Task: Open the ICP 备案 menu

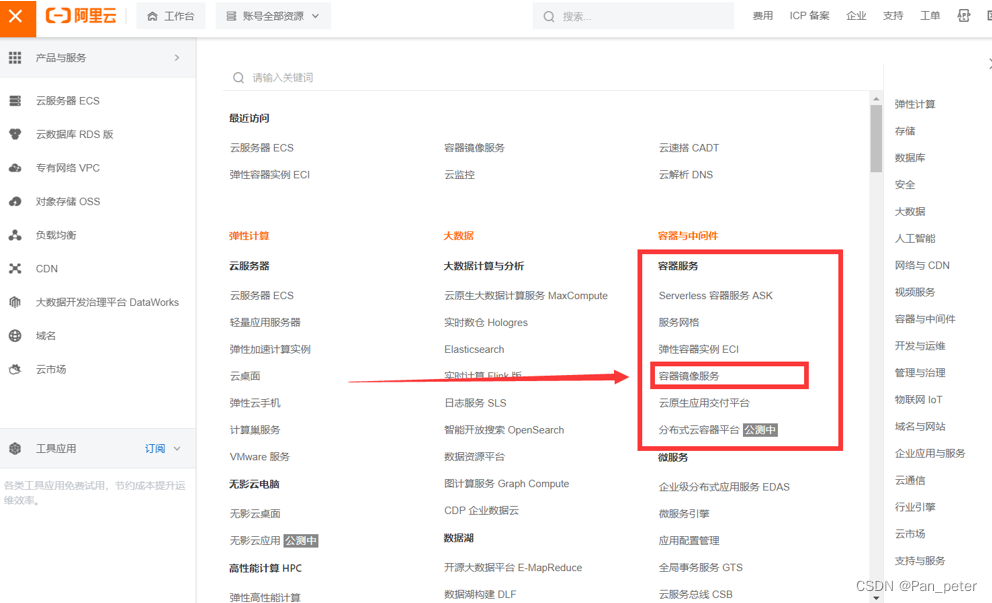Action: [x=809, y=16]
